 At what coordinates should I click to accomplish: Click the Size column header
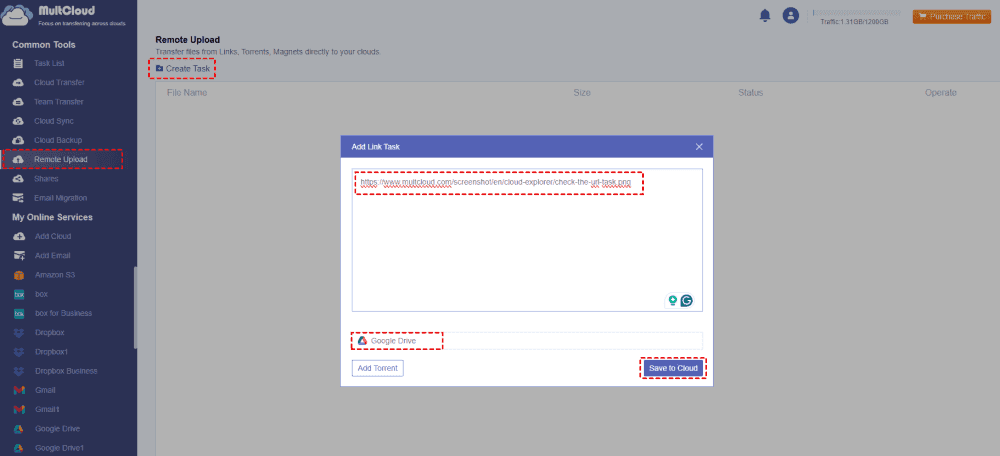[582, 93]
